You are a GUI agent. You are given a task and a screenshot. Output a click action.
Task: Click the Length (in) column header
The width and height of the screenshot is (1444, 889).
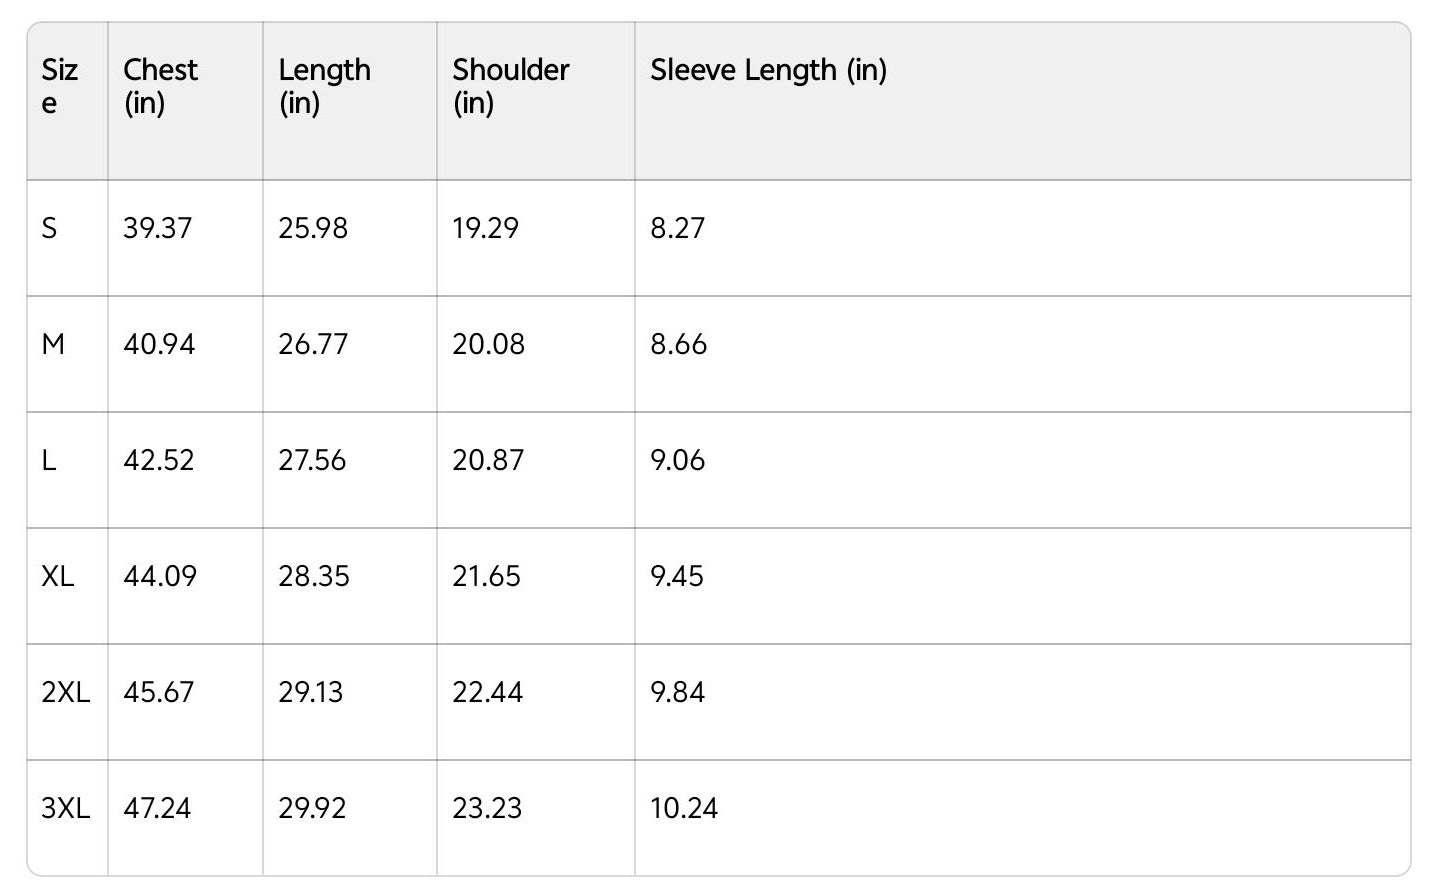[324, 86]
